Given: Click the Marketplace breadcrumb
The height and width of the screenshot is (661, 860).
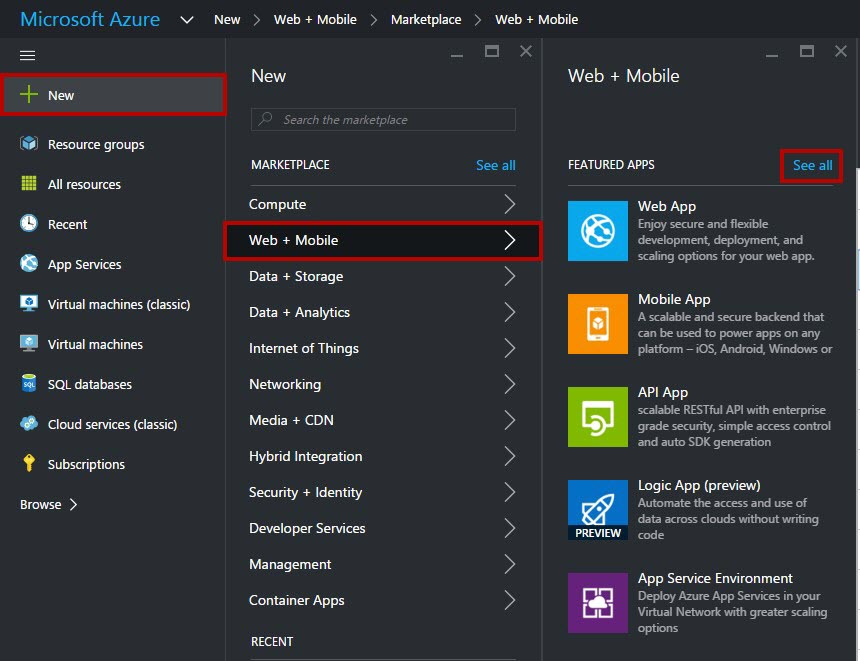Looking at the screenshot, I should click(426, 20).
